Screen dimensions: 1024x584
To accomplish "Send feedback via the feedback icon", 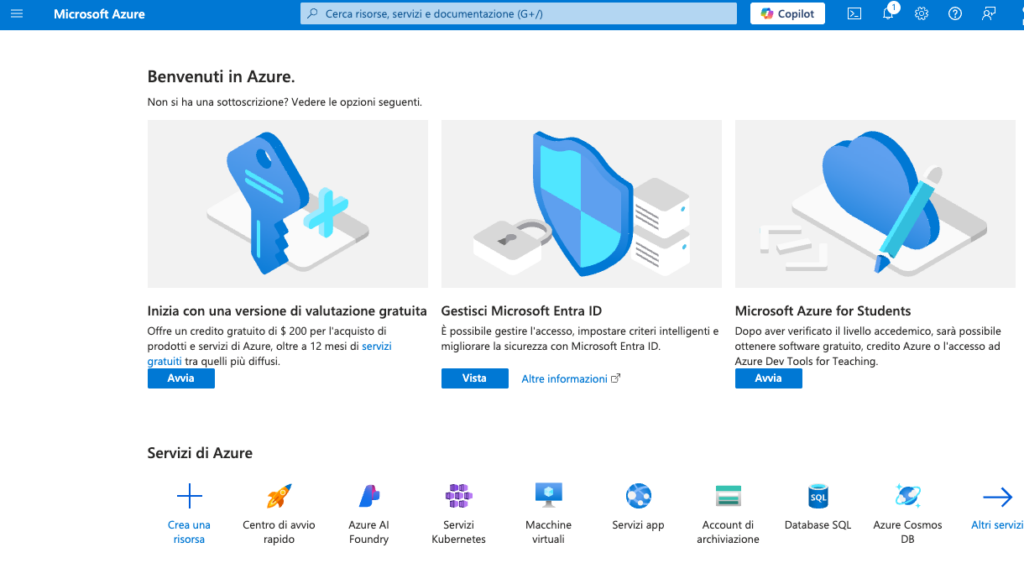I will point(987,13).
